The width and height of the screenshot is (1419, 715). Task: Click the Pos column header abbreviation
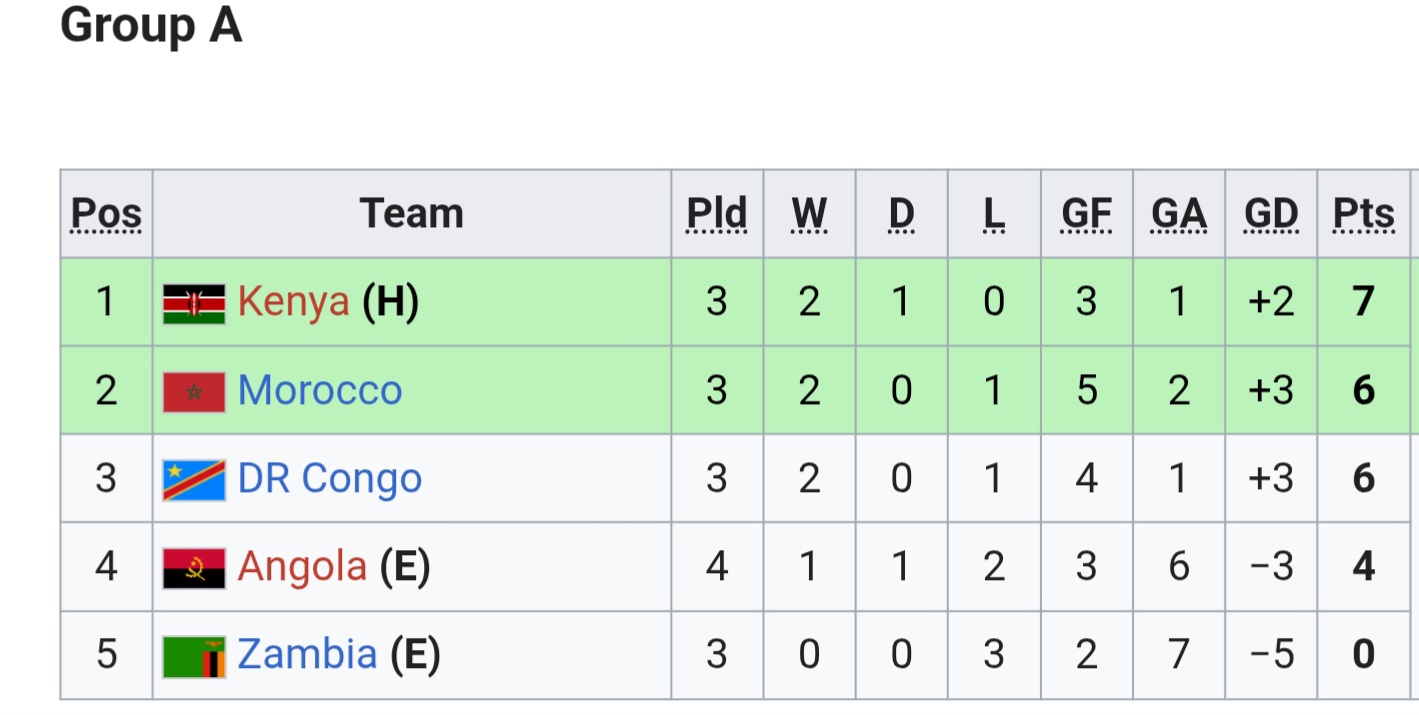(x=106, y=214)
